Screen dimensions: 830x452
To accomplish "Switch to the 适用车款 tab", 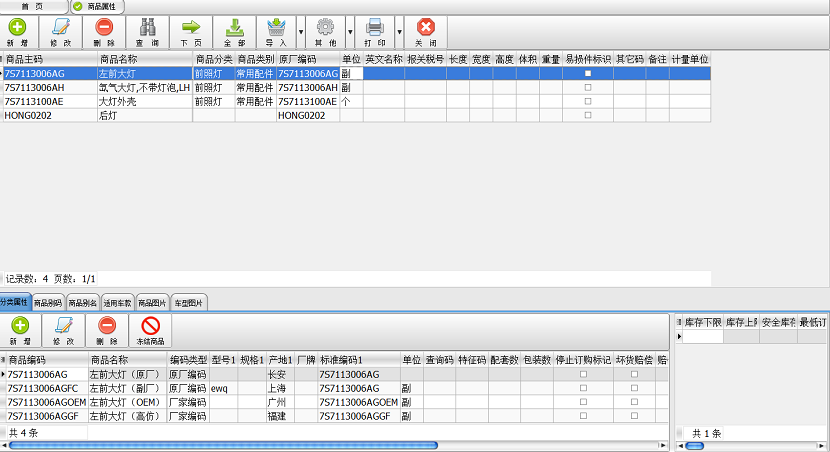I will (118, 302).
